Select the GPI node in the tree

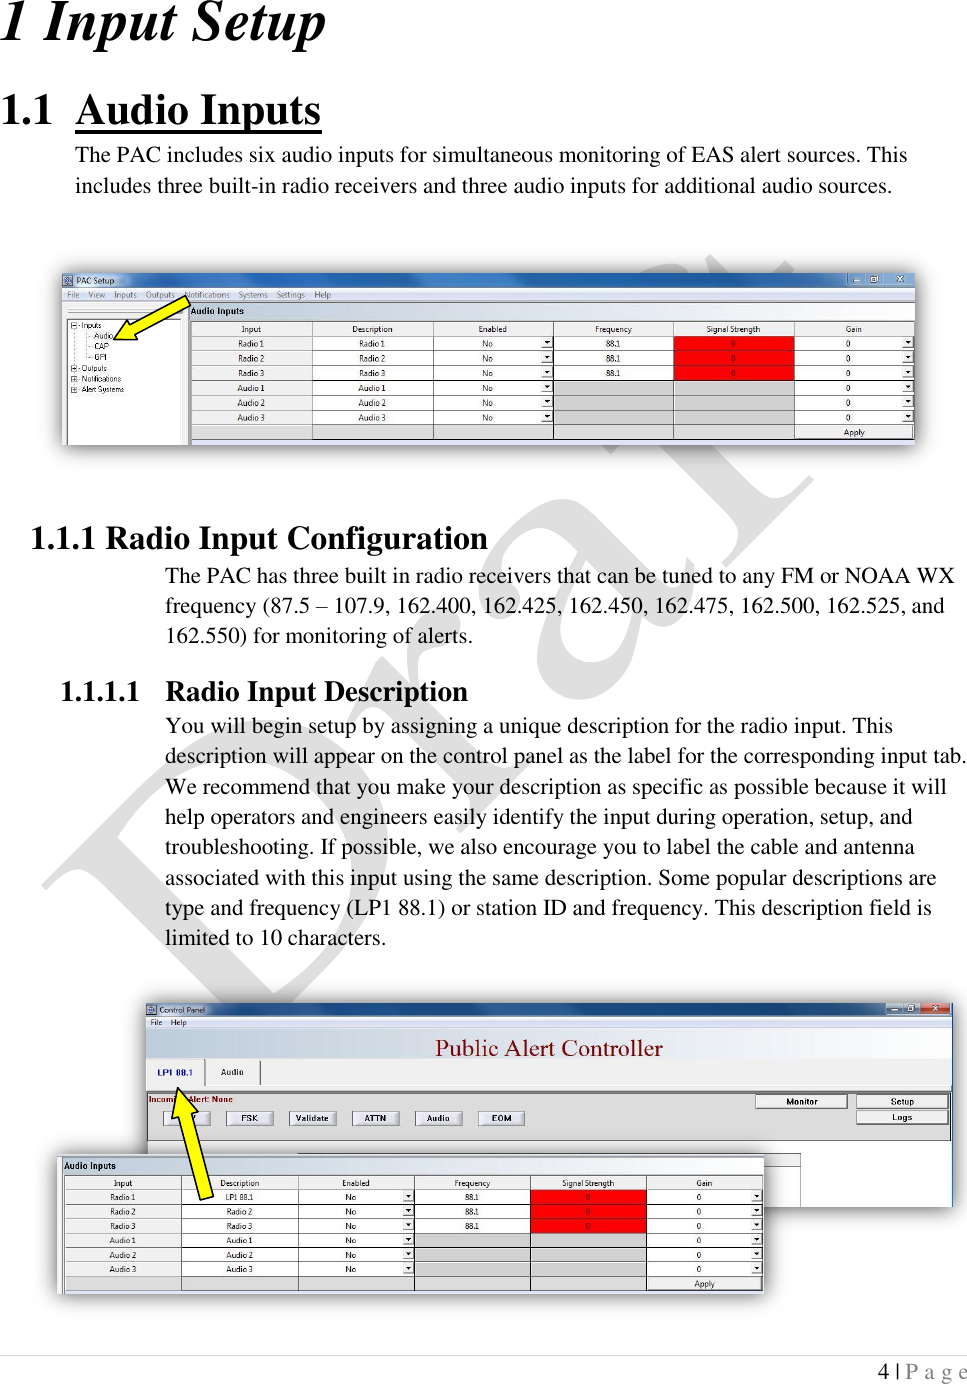pos(100,357)
